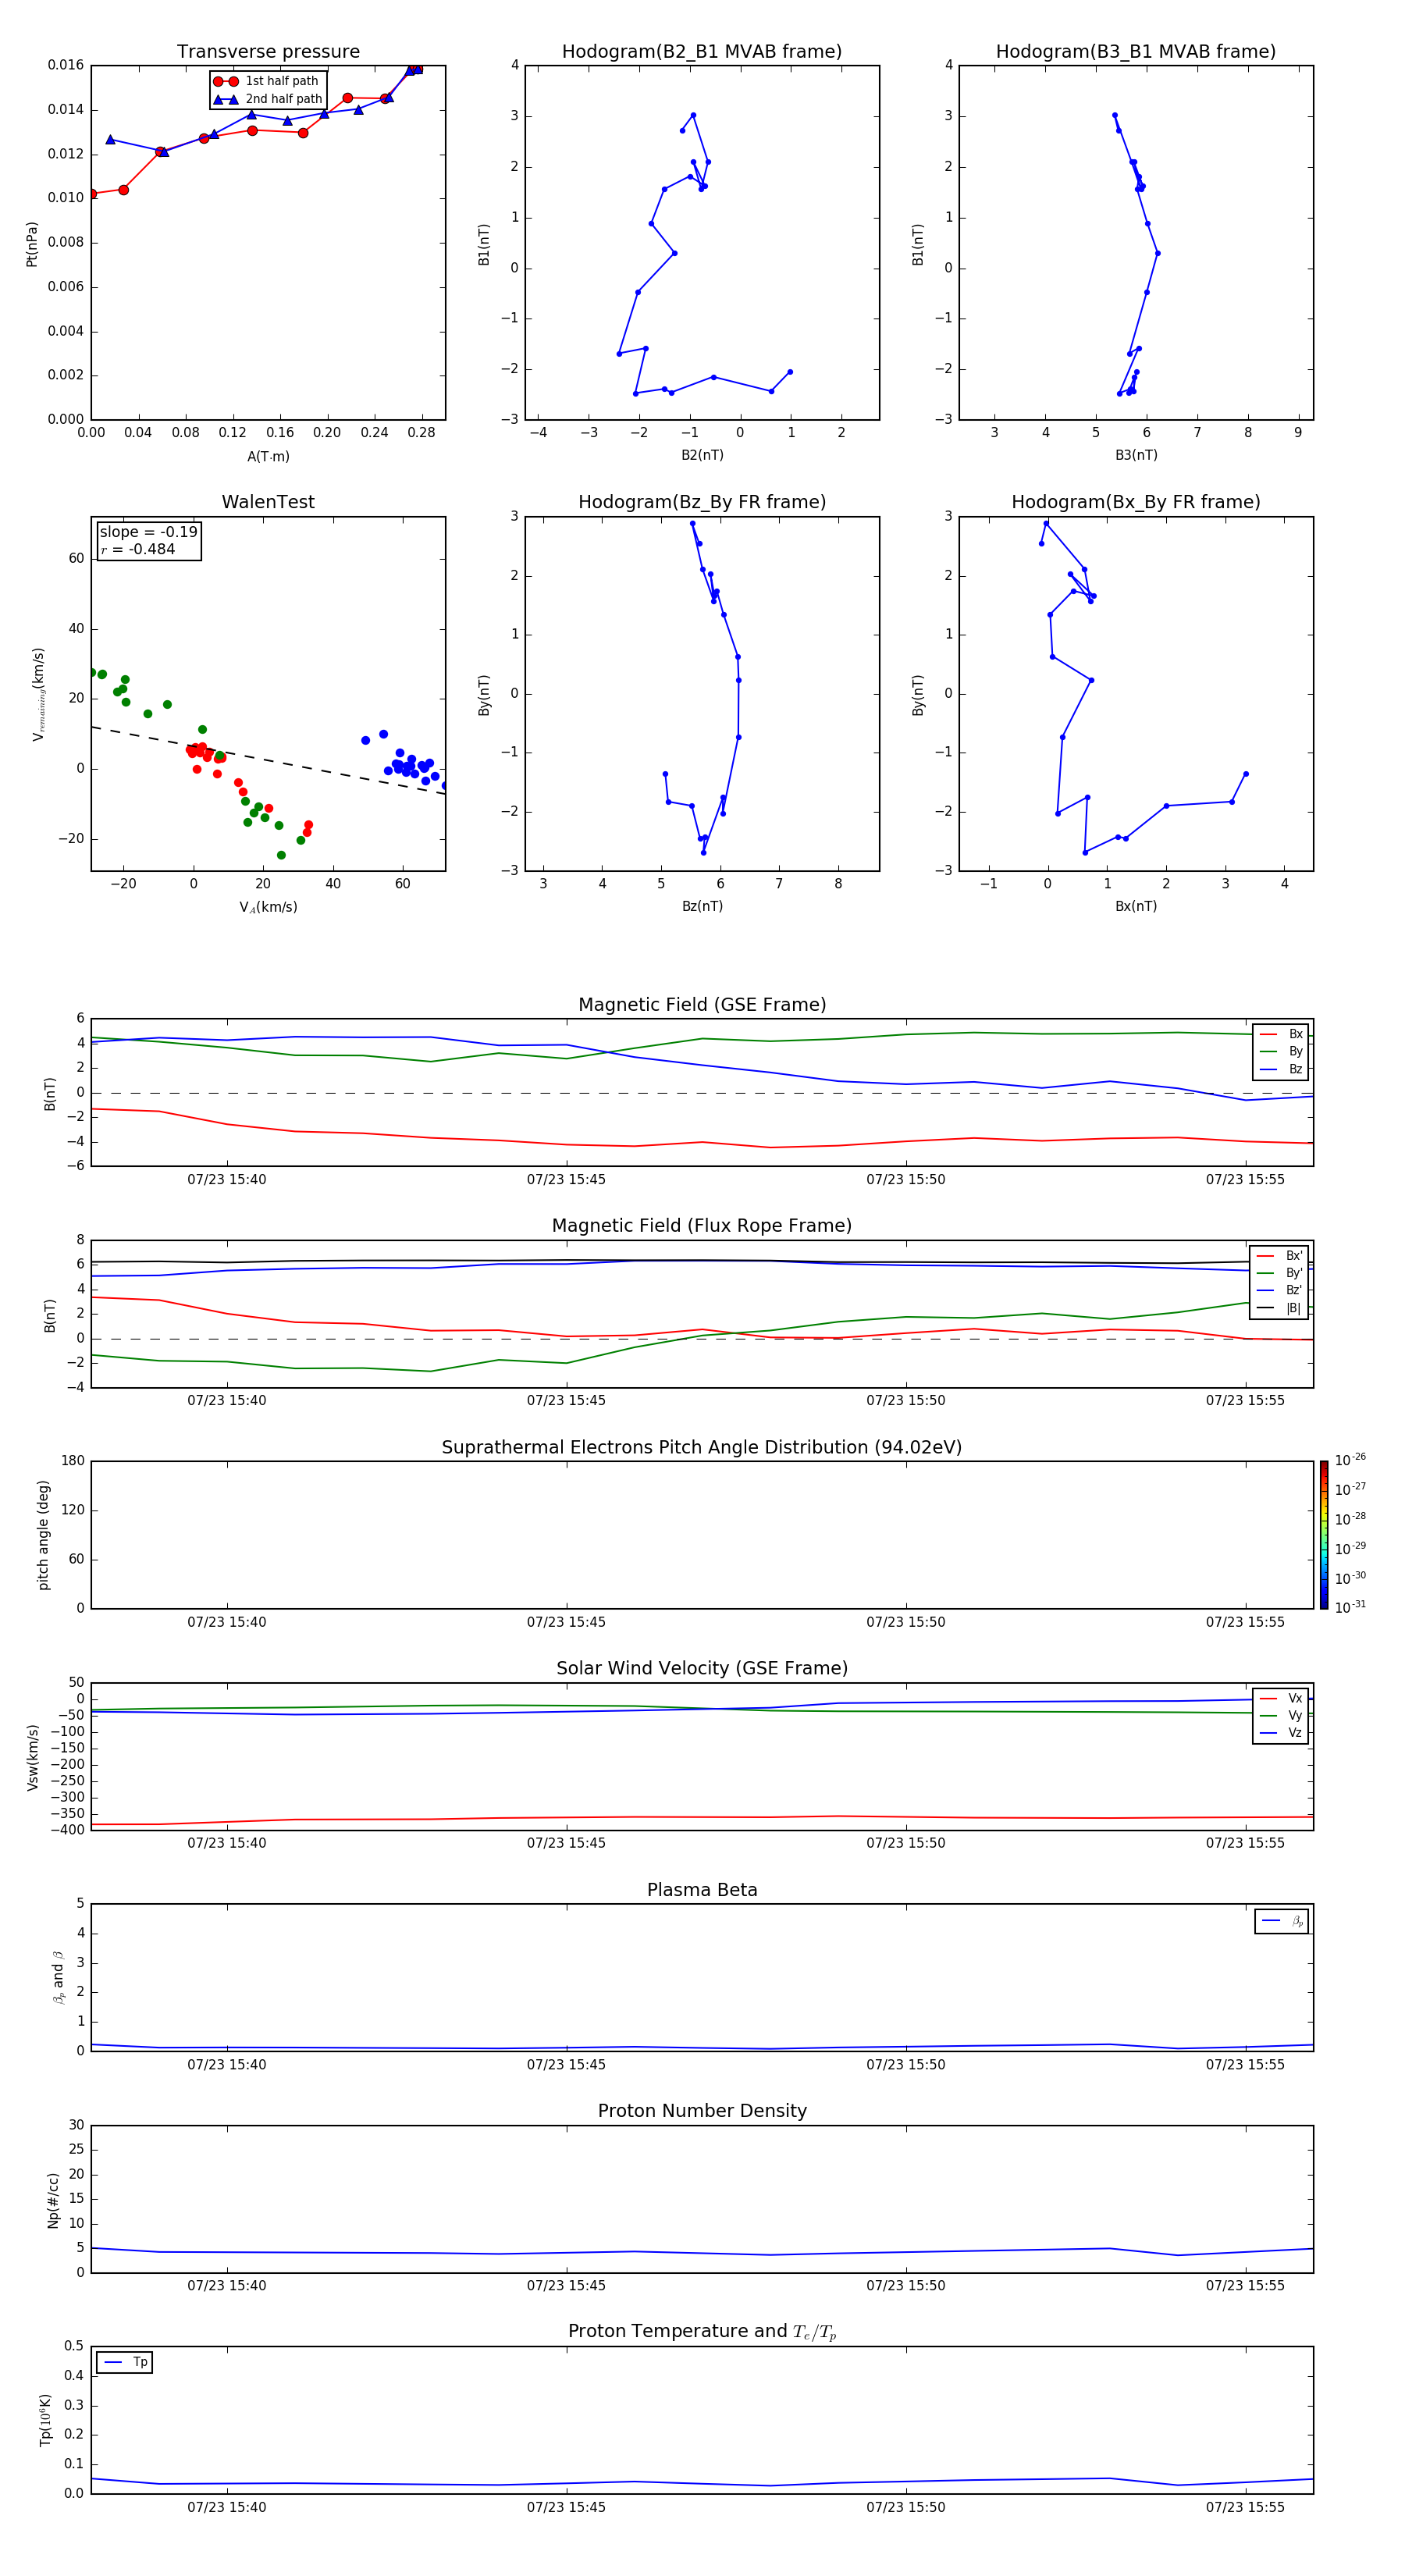Screen dimensions: 1405x2576
Task: Click the Hodogram(B3_B1 MVAB frame) title
Action: [x=1136, y=52]
